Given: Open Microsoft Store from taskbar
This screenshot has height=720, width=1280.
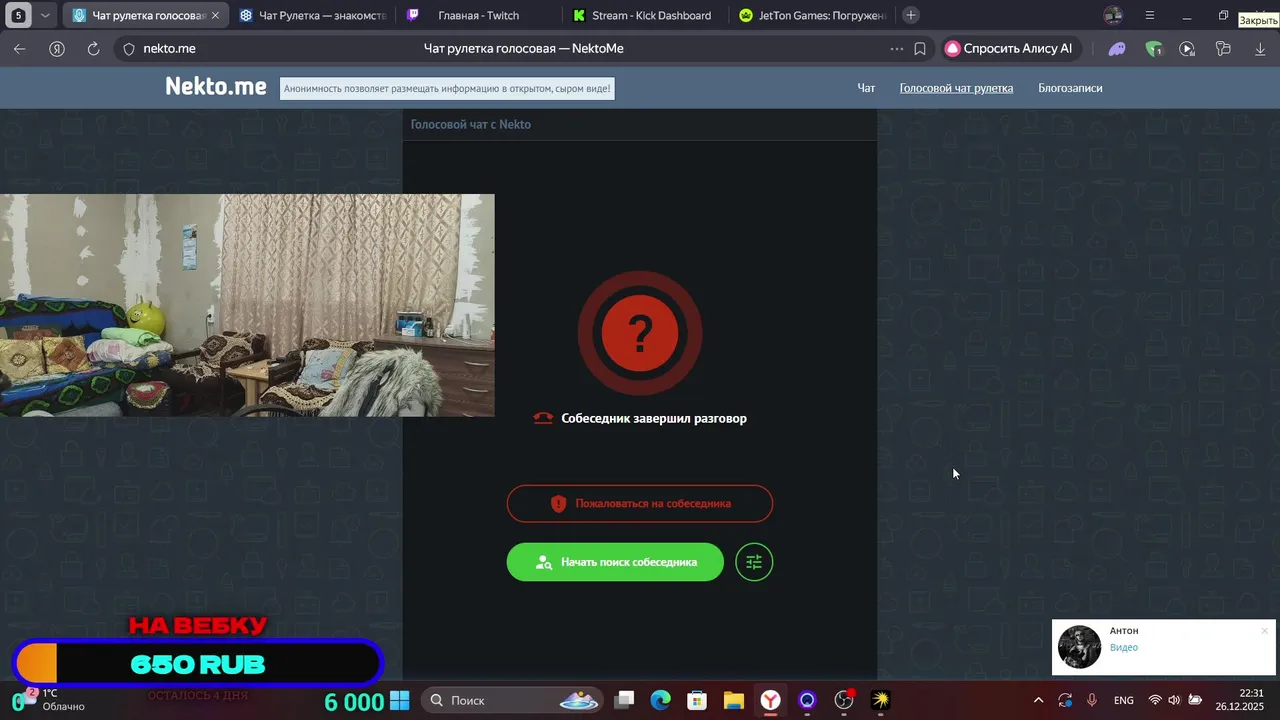Looking at the screenshot, I should pos(697,700).
